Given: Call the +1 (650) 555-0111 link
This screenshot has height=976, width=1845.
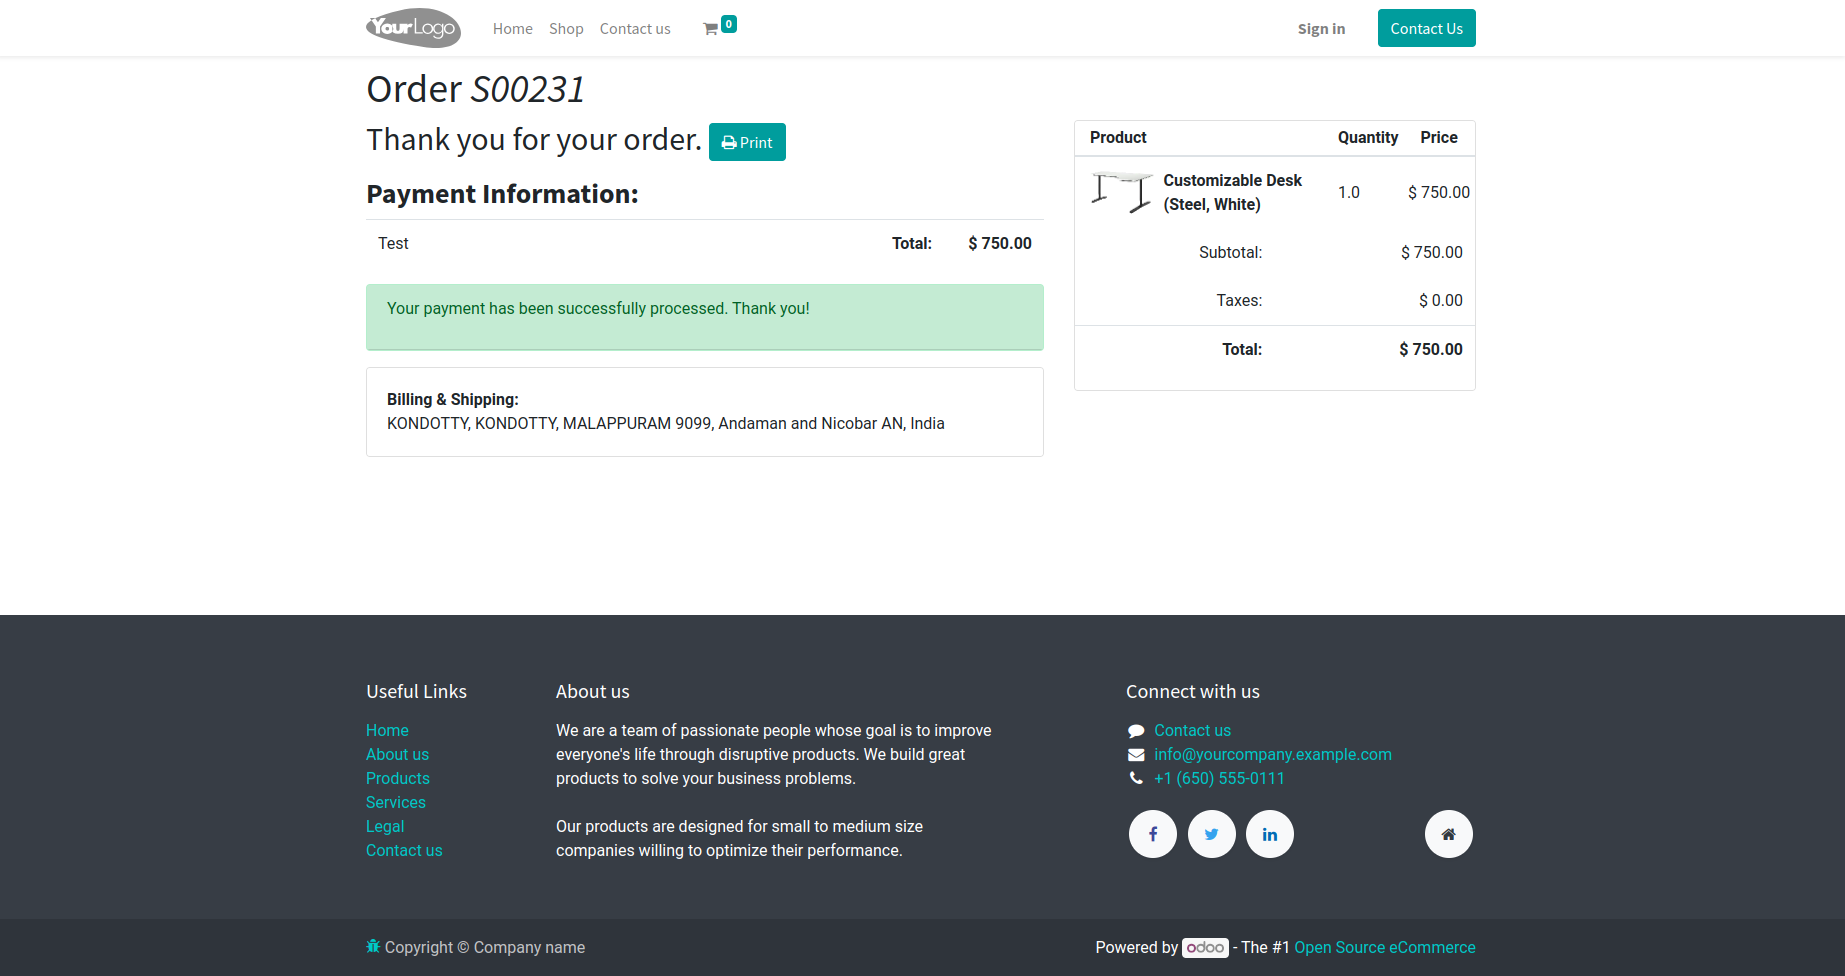Looking at the screenshot, I should pos(1219,778).
